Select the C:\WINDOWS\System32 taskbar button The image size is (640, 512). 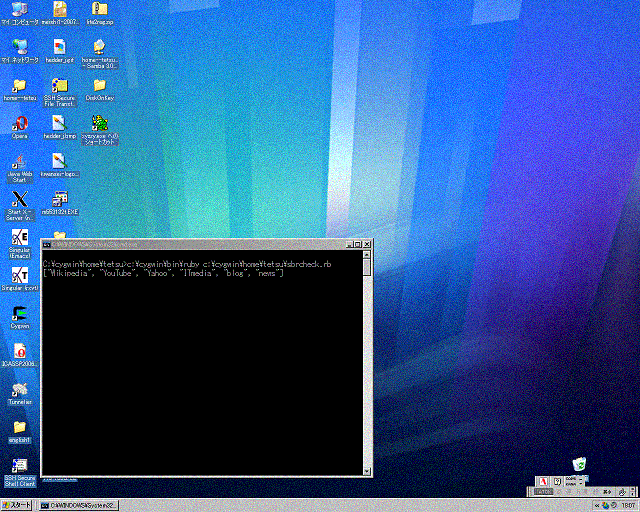80,505
